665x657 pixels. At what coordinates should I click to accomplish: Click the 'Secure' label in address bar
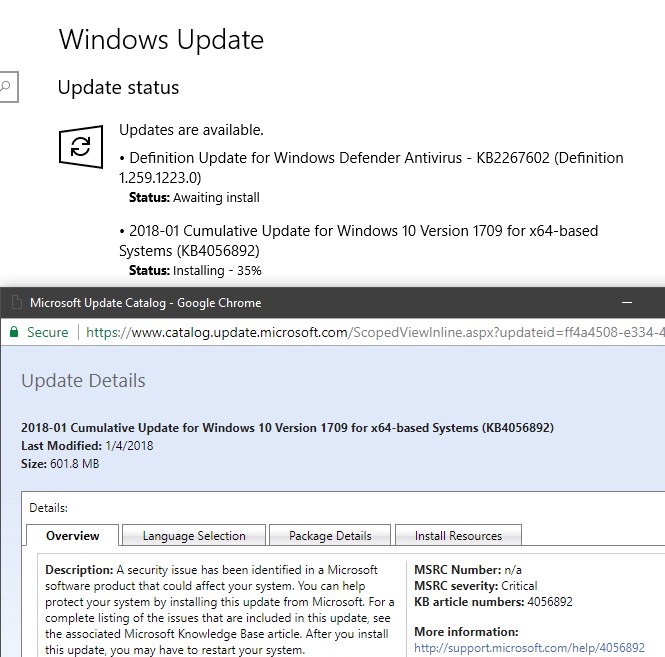(x=48, y=332)
